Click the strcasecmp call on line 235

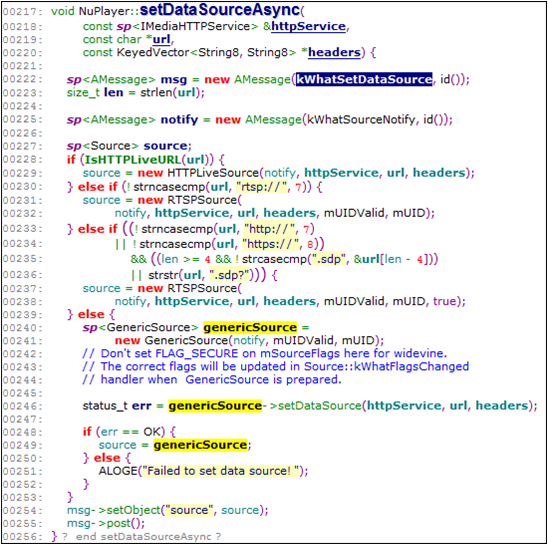(274, 259)
